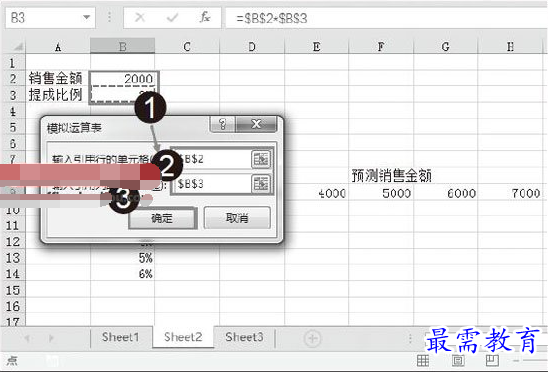Switch to Sheet2 tab
This screenshot has height=372, width=548.
pyautogui.click(x=183, y=337)
